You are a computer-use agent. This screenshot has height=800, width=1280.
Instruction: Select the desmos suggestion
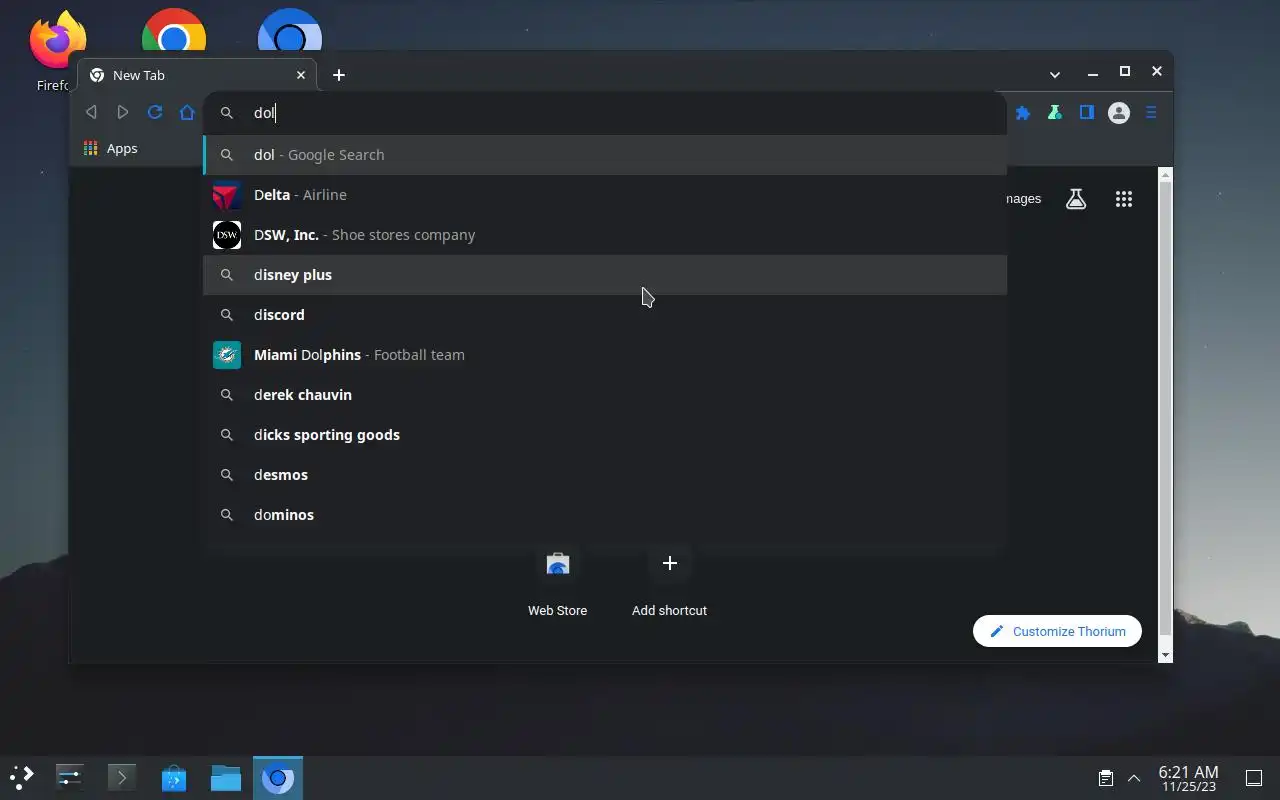pyautogui.click(x=605, y=475)
